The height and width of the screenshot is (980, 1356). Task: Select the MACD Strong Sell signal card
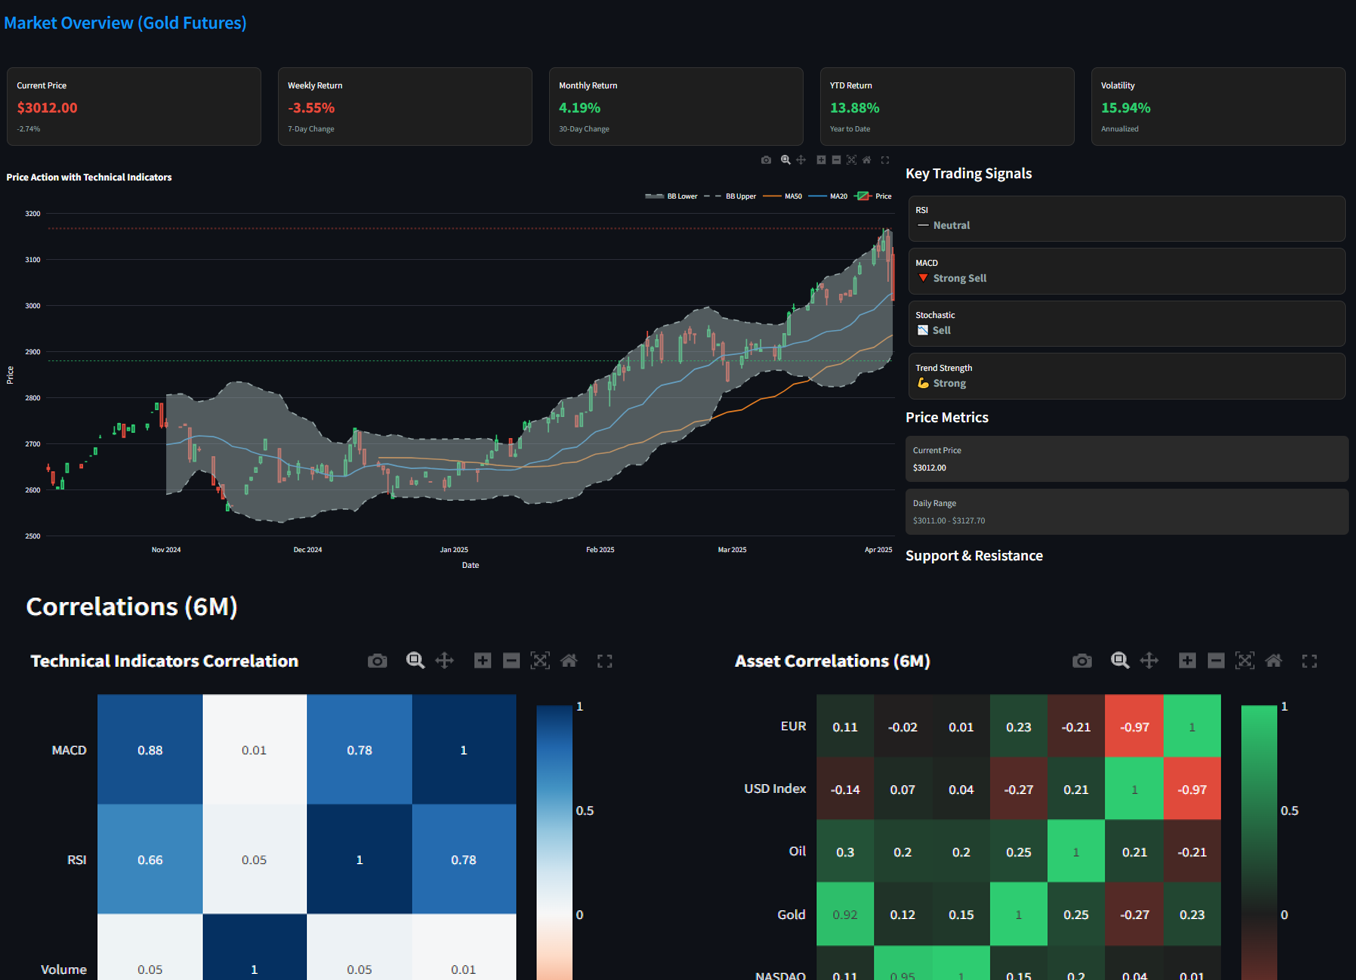1125,270
